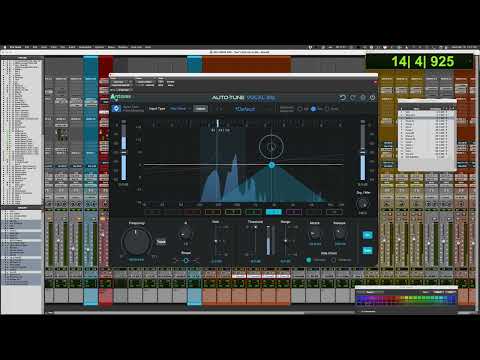480x360 pixels.
Task: Select the last band button on the right
Action: (x=334, y=212)
